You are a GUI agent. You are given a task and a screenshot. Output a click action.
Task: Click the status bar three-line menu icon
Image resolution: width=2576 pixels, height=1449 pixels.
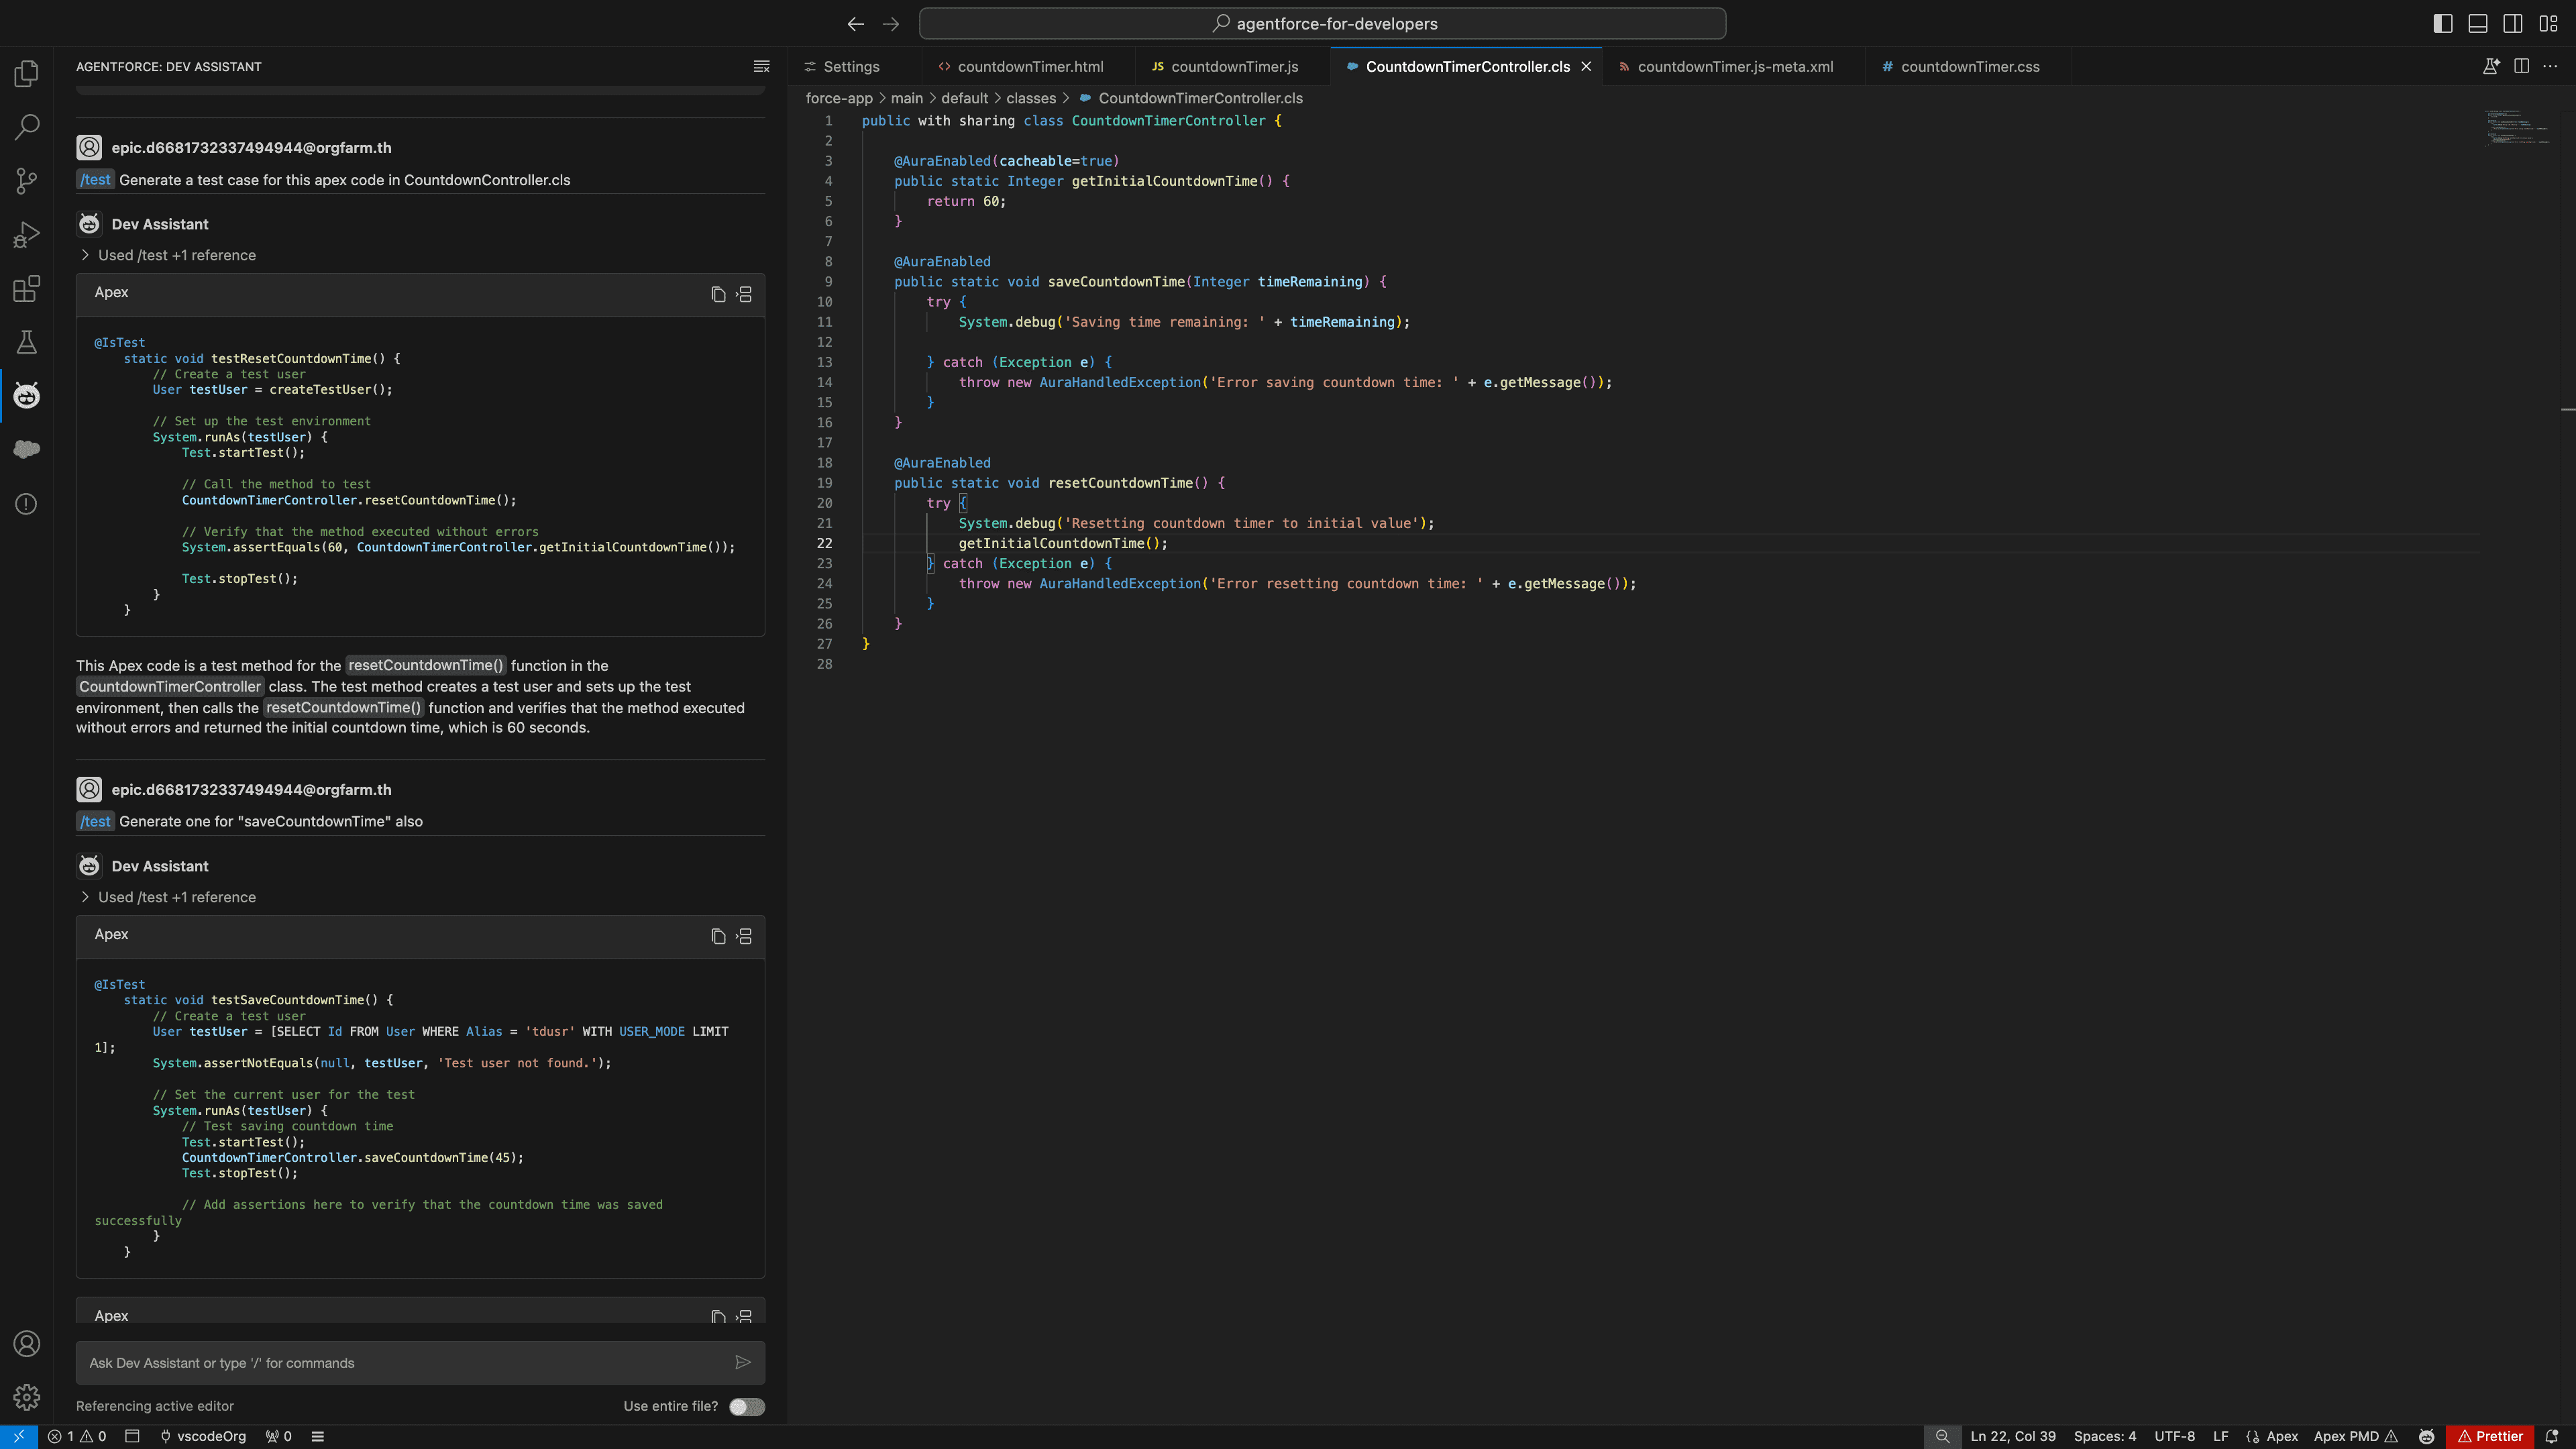[318, 1436]
